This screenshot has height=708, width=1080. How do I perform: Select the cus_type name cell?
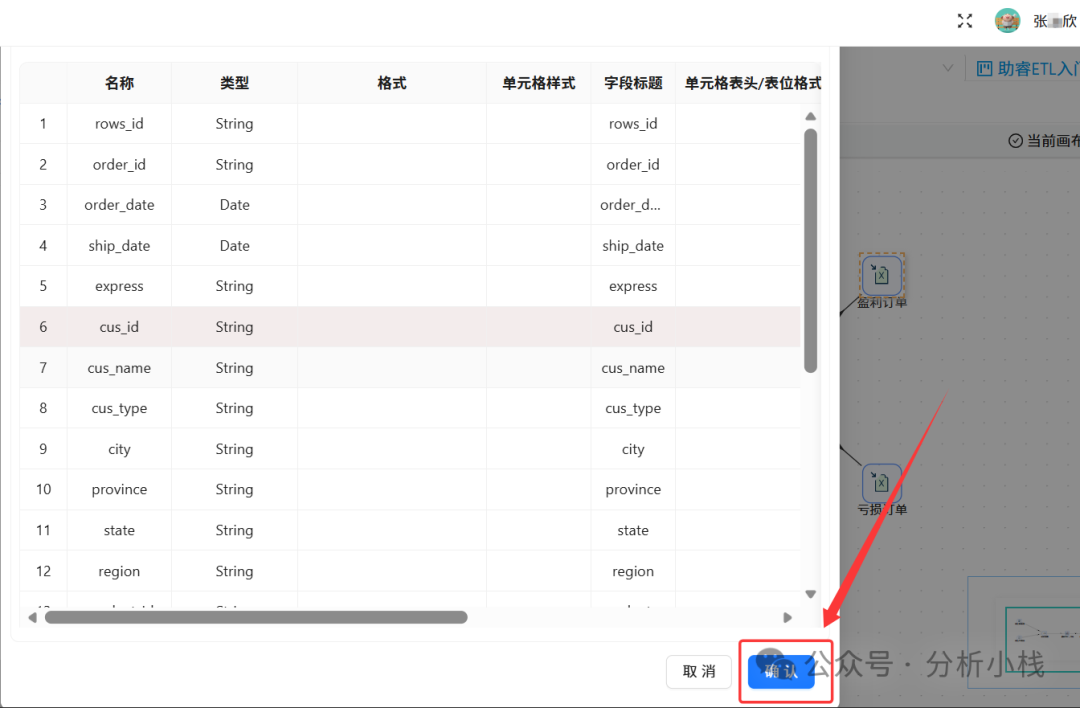click(119, 408)
